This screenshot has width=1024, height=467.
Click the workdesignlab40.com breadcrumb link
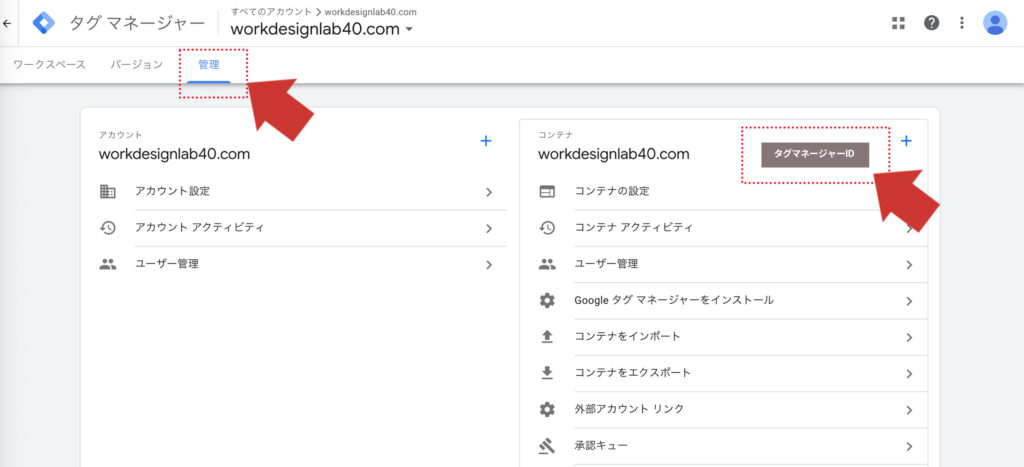click(370, 12)
